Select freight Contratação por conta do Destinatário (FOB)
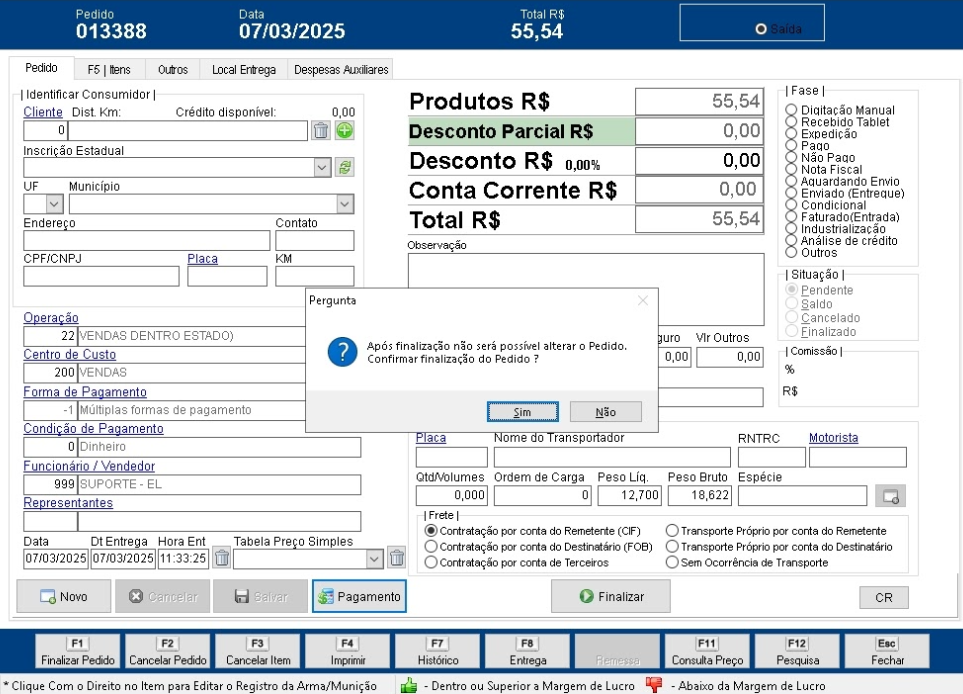The width and height of the screenshot is (963, 694). tap(431, 547)
